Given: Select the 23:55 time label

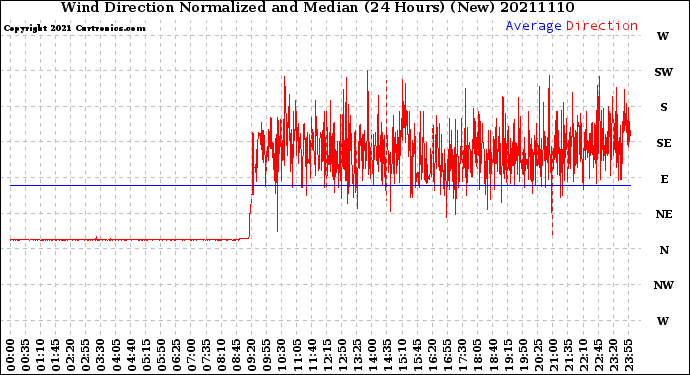Looking at the screenshot, I should tap(628, 355).
